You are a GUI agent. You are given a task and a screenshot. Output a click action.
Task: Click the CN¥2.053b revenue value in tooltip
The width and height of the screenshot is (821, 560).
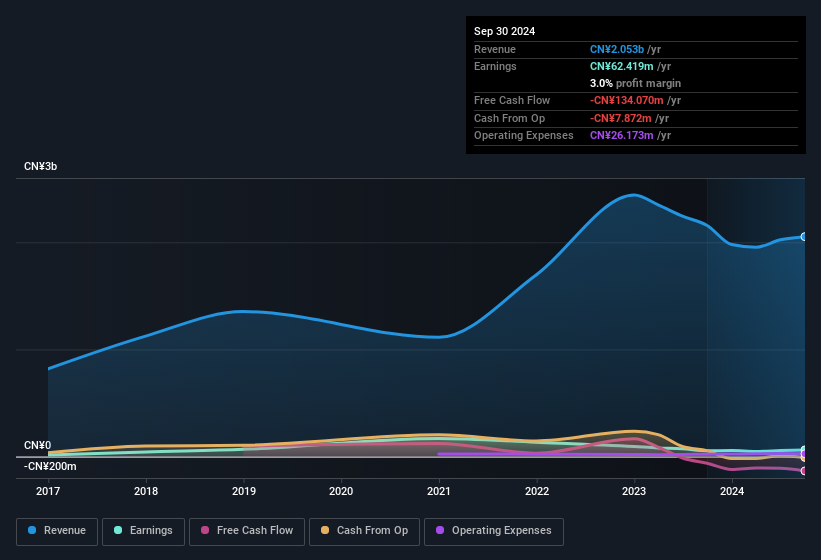coord(617,49)
